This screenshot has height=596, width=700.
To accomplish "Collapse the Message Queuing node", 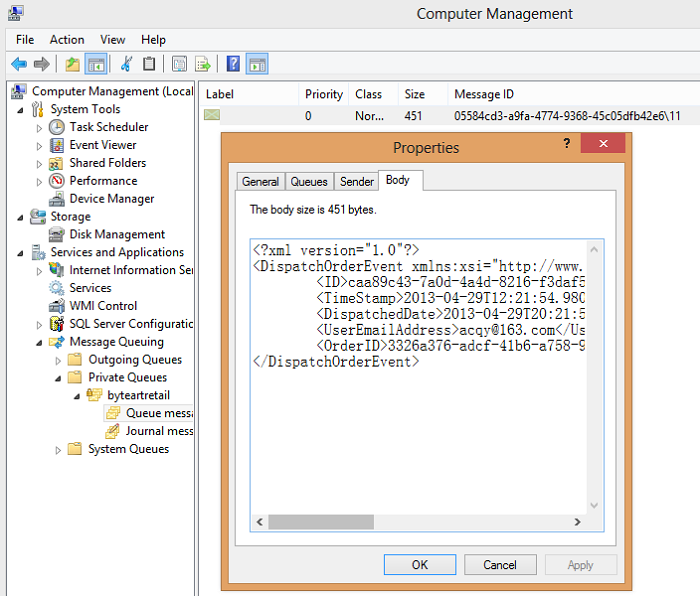I will [x=39, y=343].
